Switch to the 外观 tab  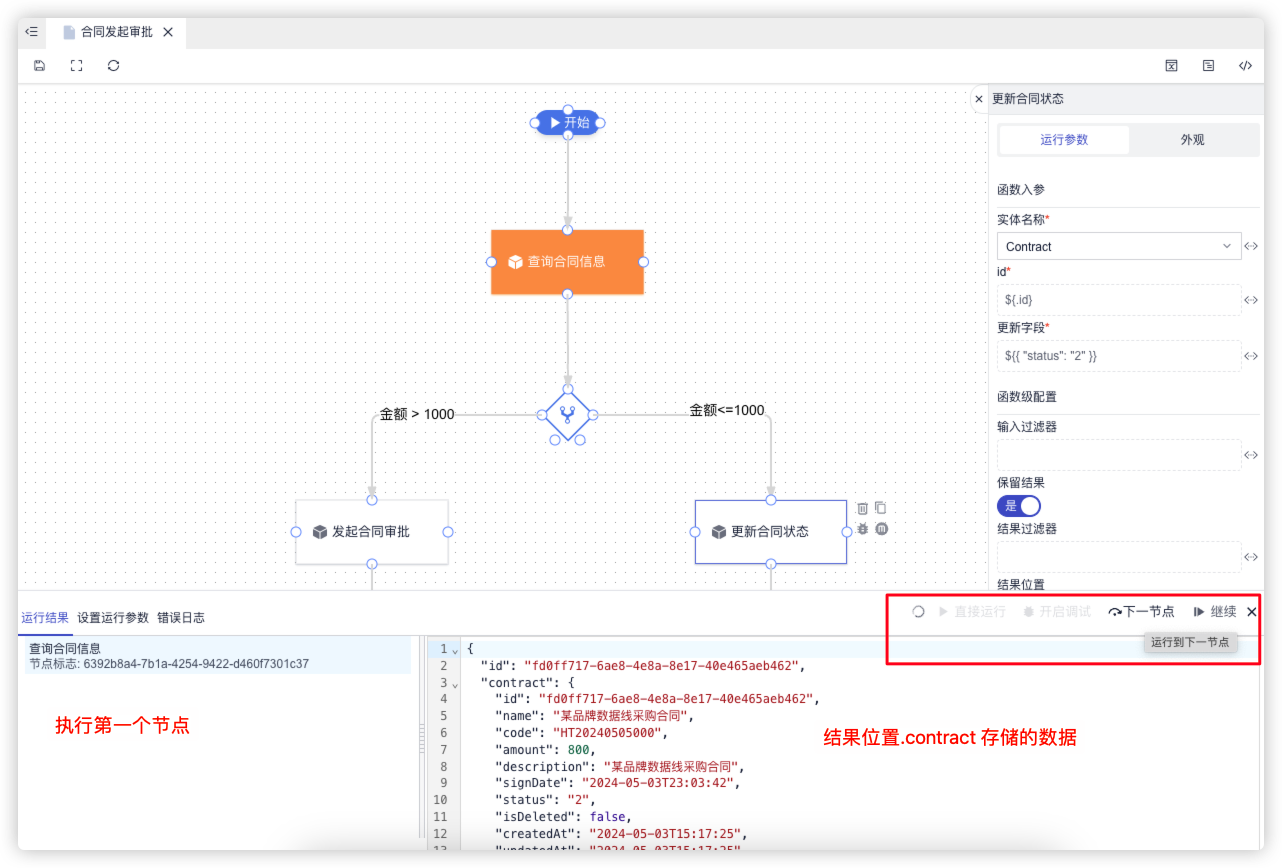(x=1192, y=140)
